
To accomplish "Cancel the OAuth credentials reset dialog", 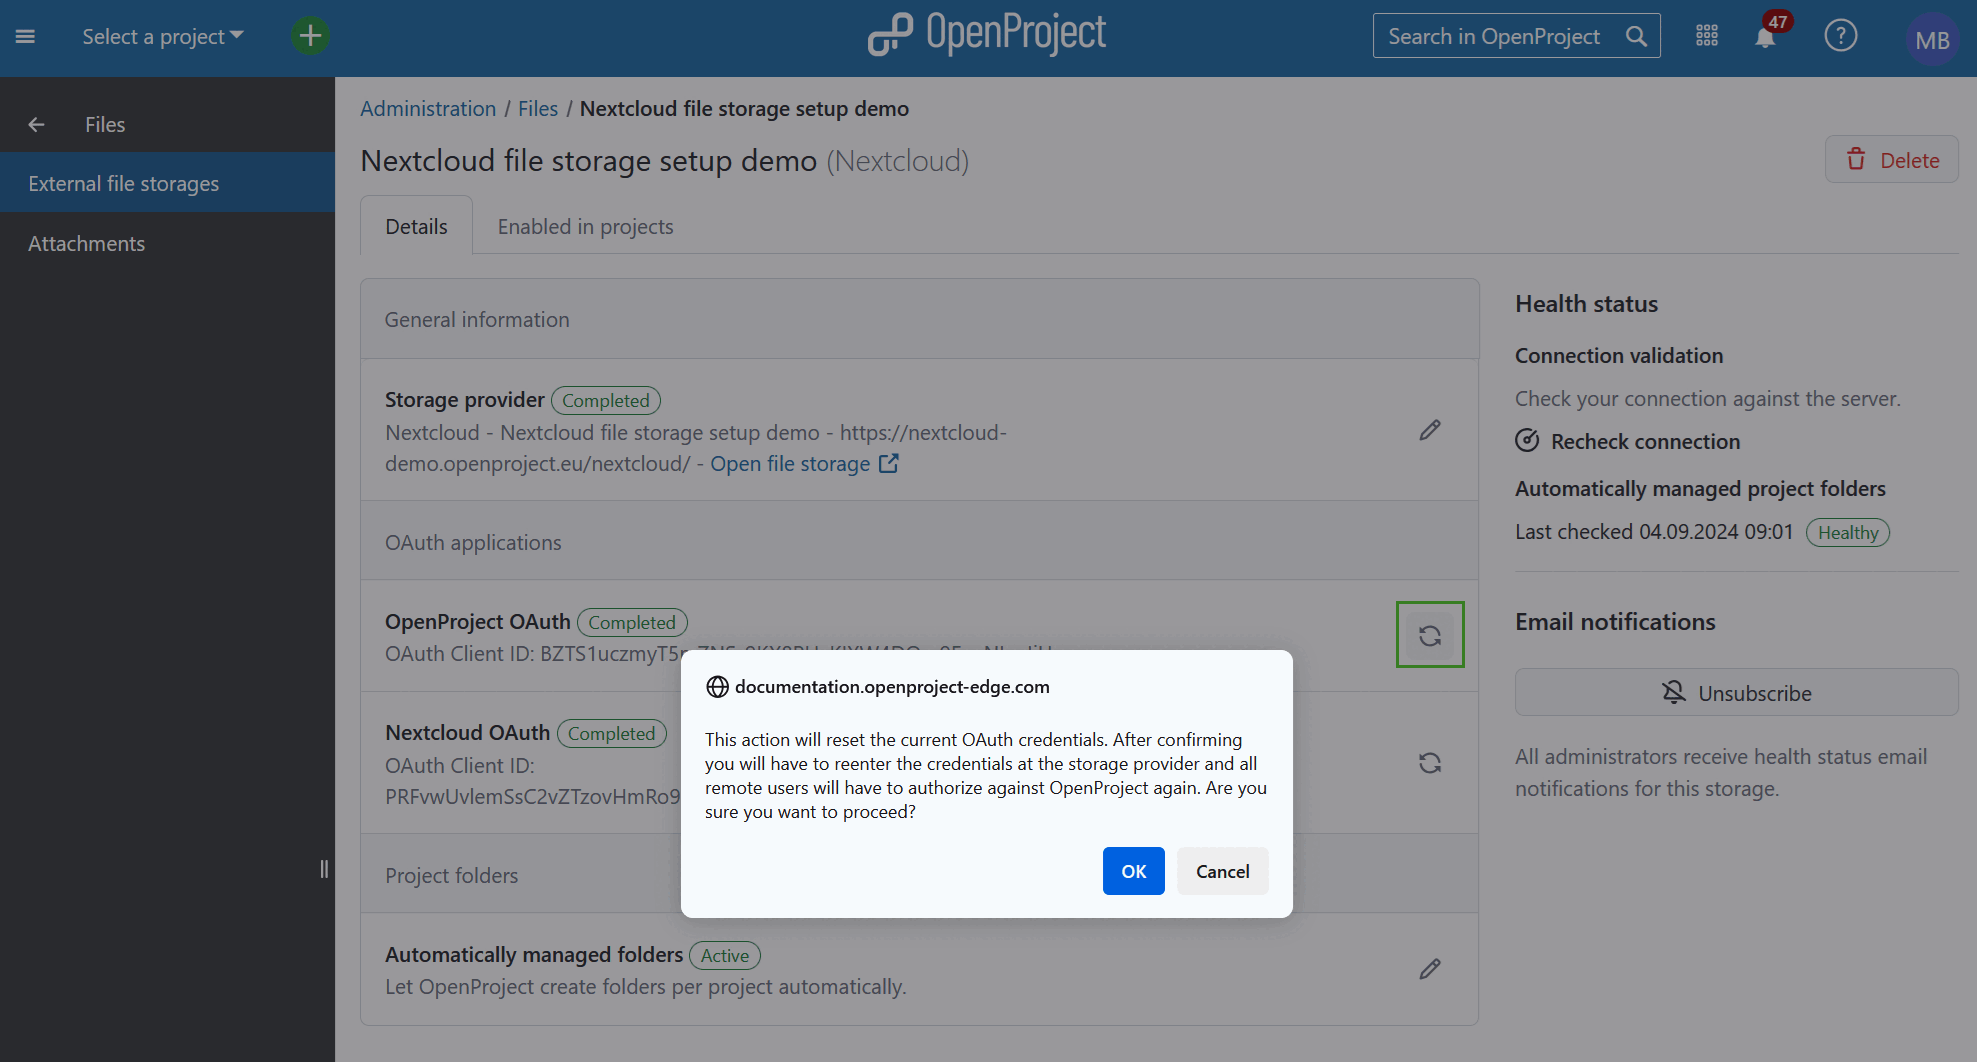I will [x=1222, y=871].
